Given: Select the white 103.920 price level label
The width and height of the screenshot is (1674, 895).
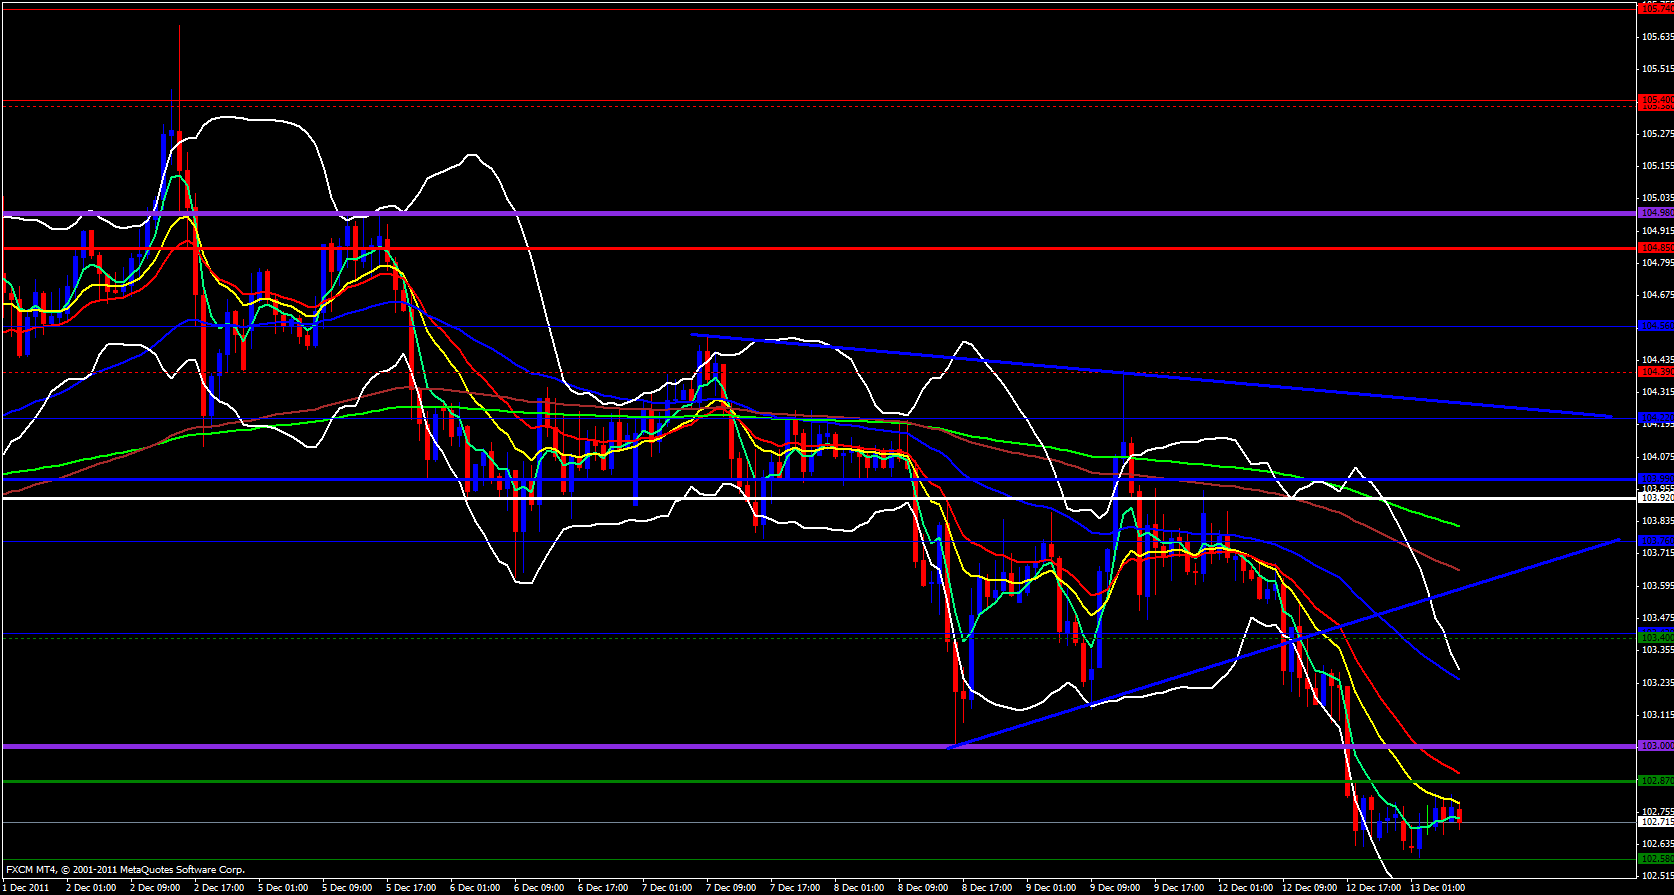Looking at the screenshot, I should (x=1655, y=497).
